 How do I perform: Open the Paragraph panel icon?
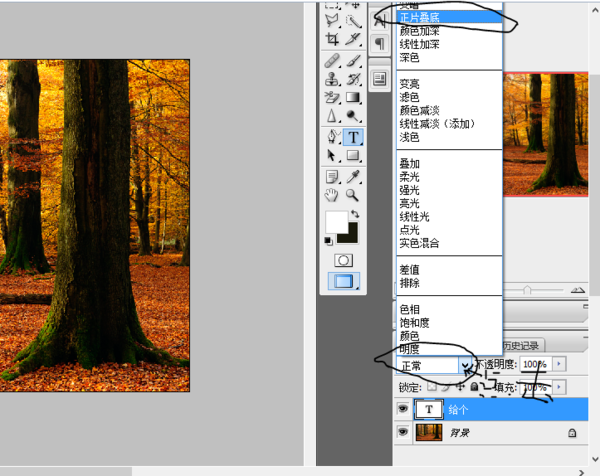point(380,43)
